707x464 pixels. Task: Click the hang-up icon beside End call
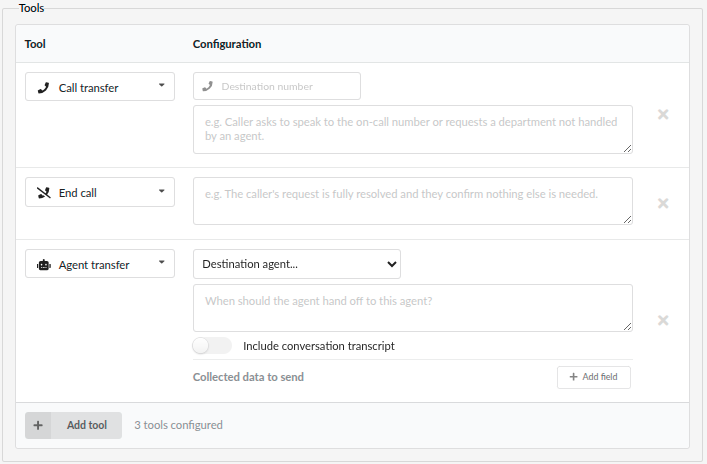[44, 193]
